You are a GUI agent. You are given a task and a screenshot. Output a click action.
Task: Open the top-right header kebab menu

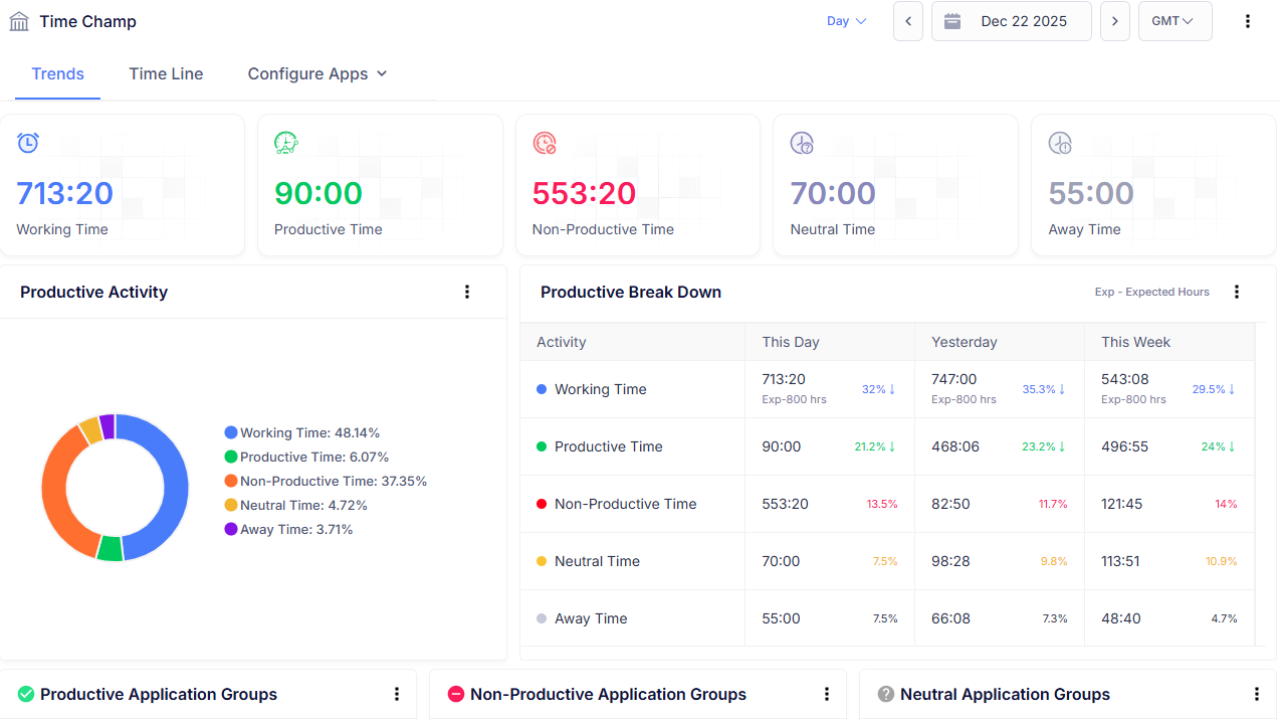(x=1247, y=21)
